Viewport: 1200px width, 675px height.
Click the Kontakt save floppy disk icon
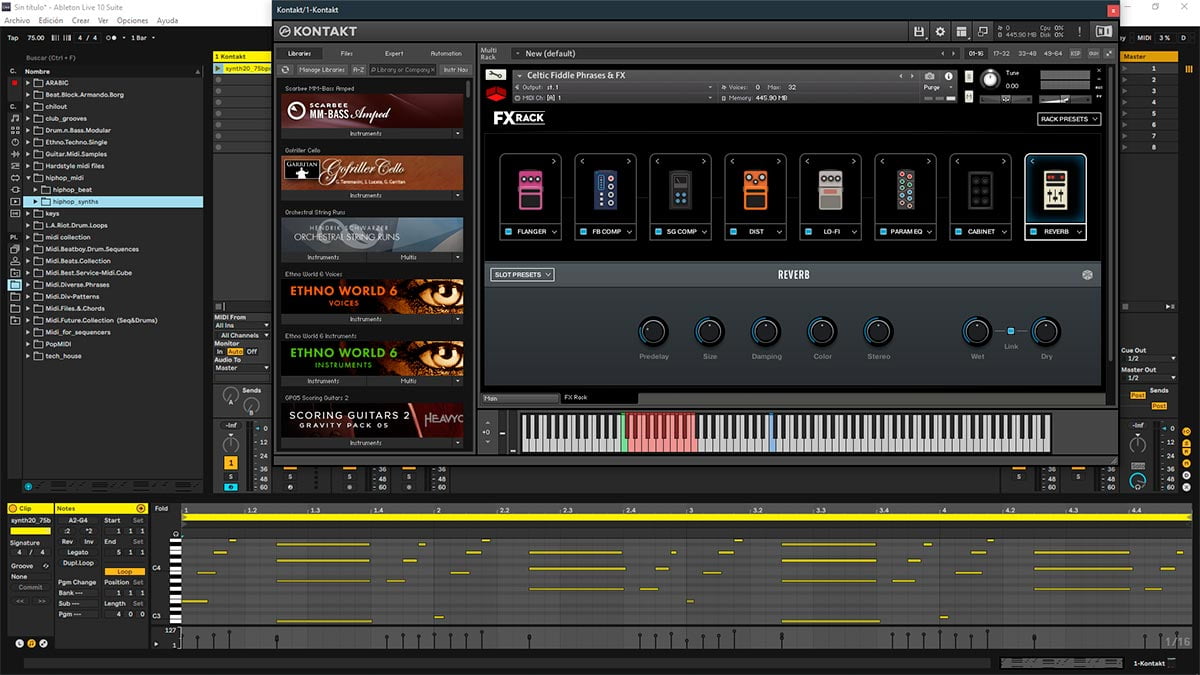click(x=918, y=32)
